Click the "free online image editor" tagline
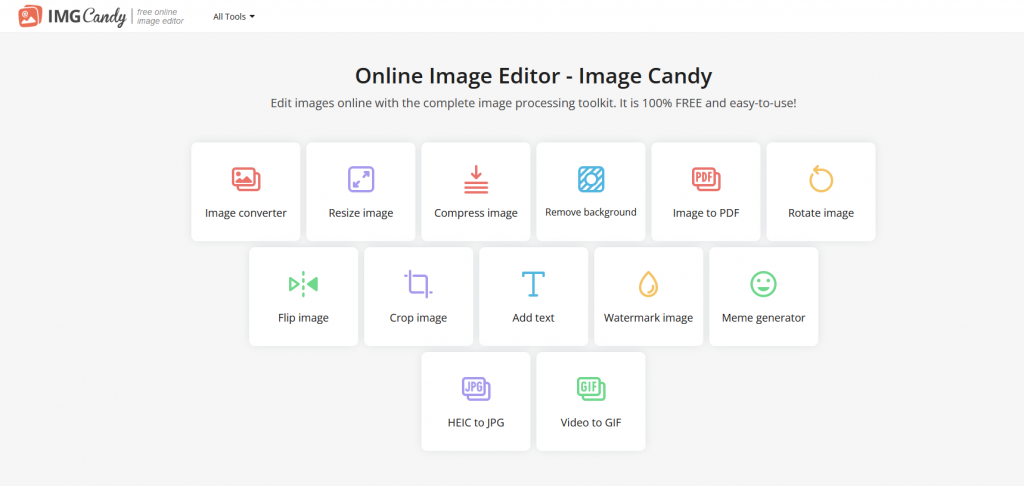This screenshot has width=1024, height=486. pos(160,17)
